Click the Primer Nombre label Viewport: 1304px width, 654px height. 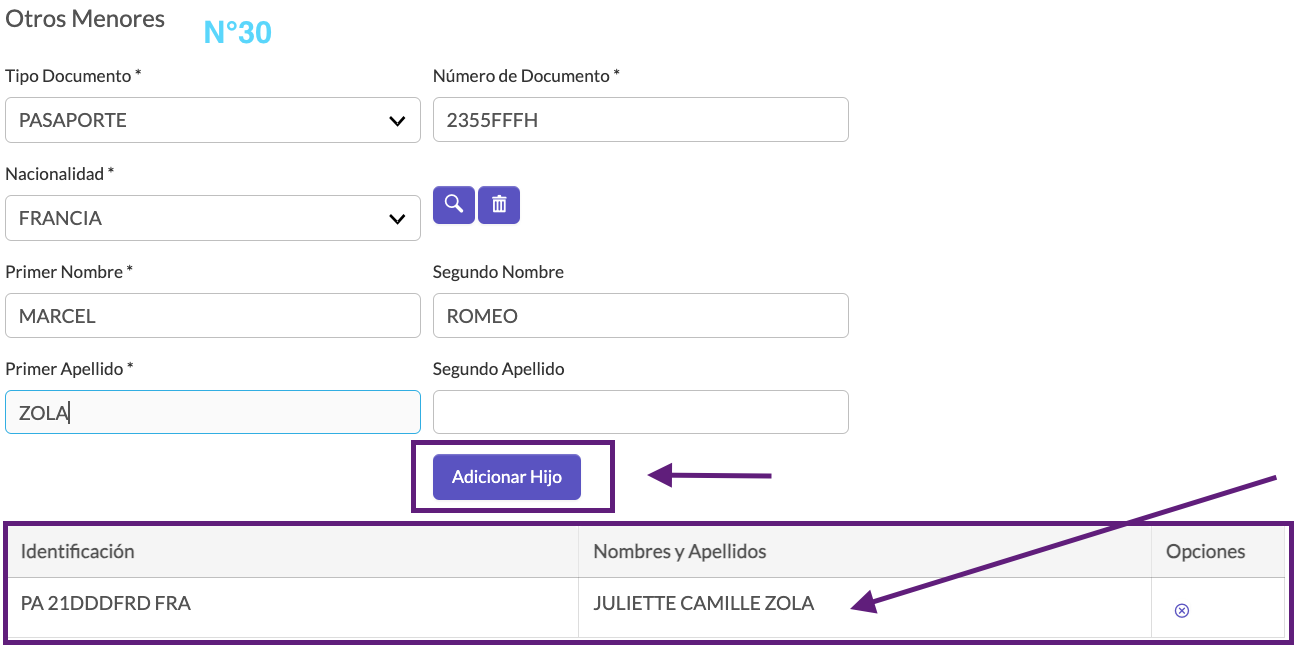pyautogui.click(x=69, y=272)
